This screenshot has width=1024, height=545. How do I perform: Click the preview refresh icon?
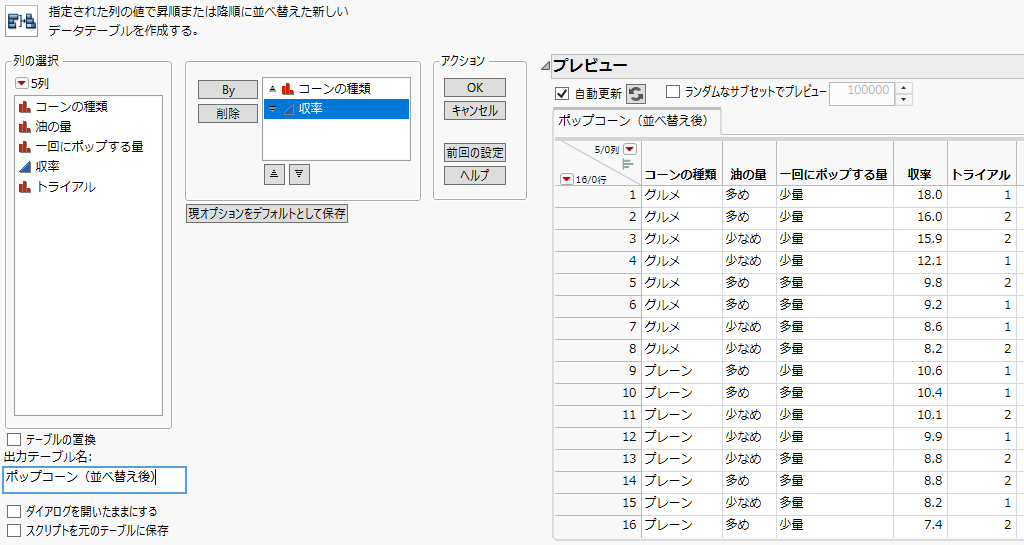point(636,93)
